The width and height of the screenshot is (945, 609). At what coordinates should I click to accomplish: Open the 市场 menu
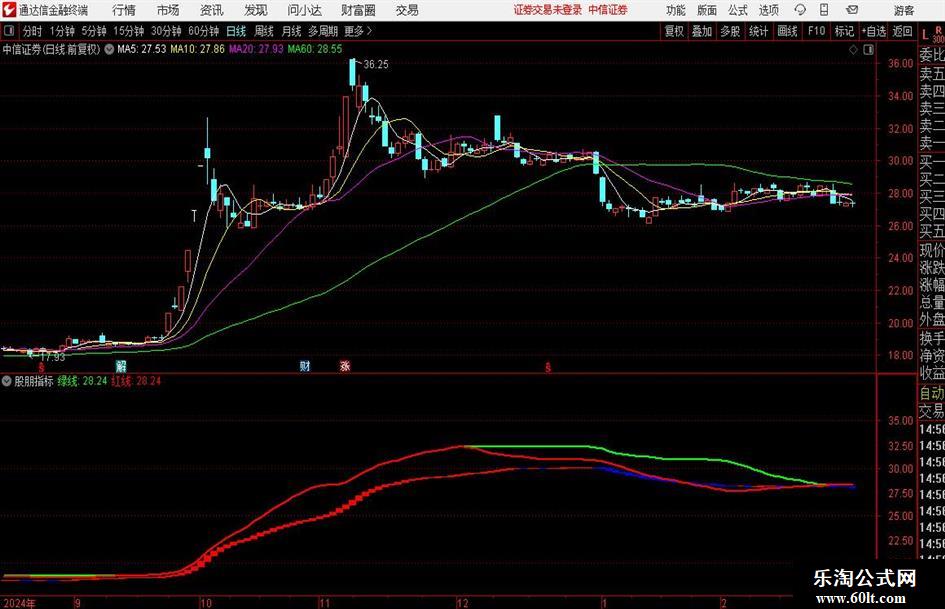[x=168, y=10]
